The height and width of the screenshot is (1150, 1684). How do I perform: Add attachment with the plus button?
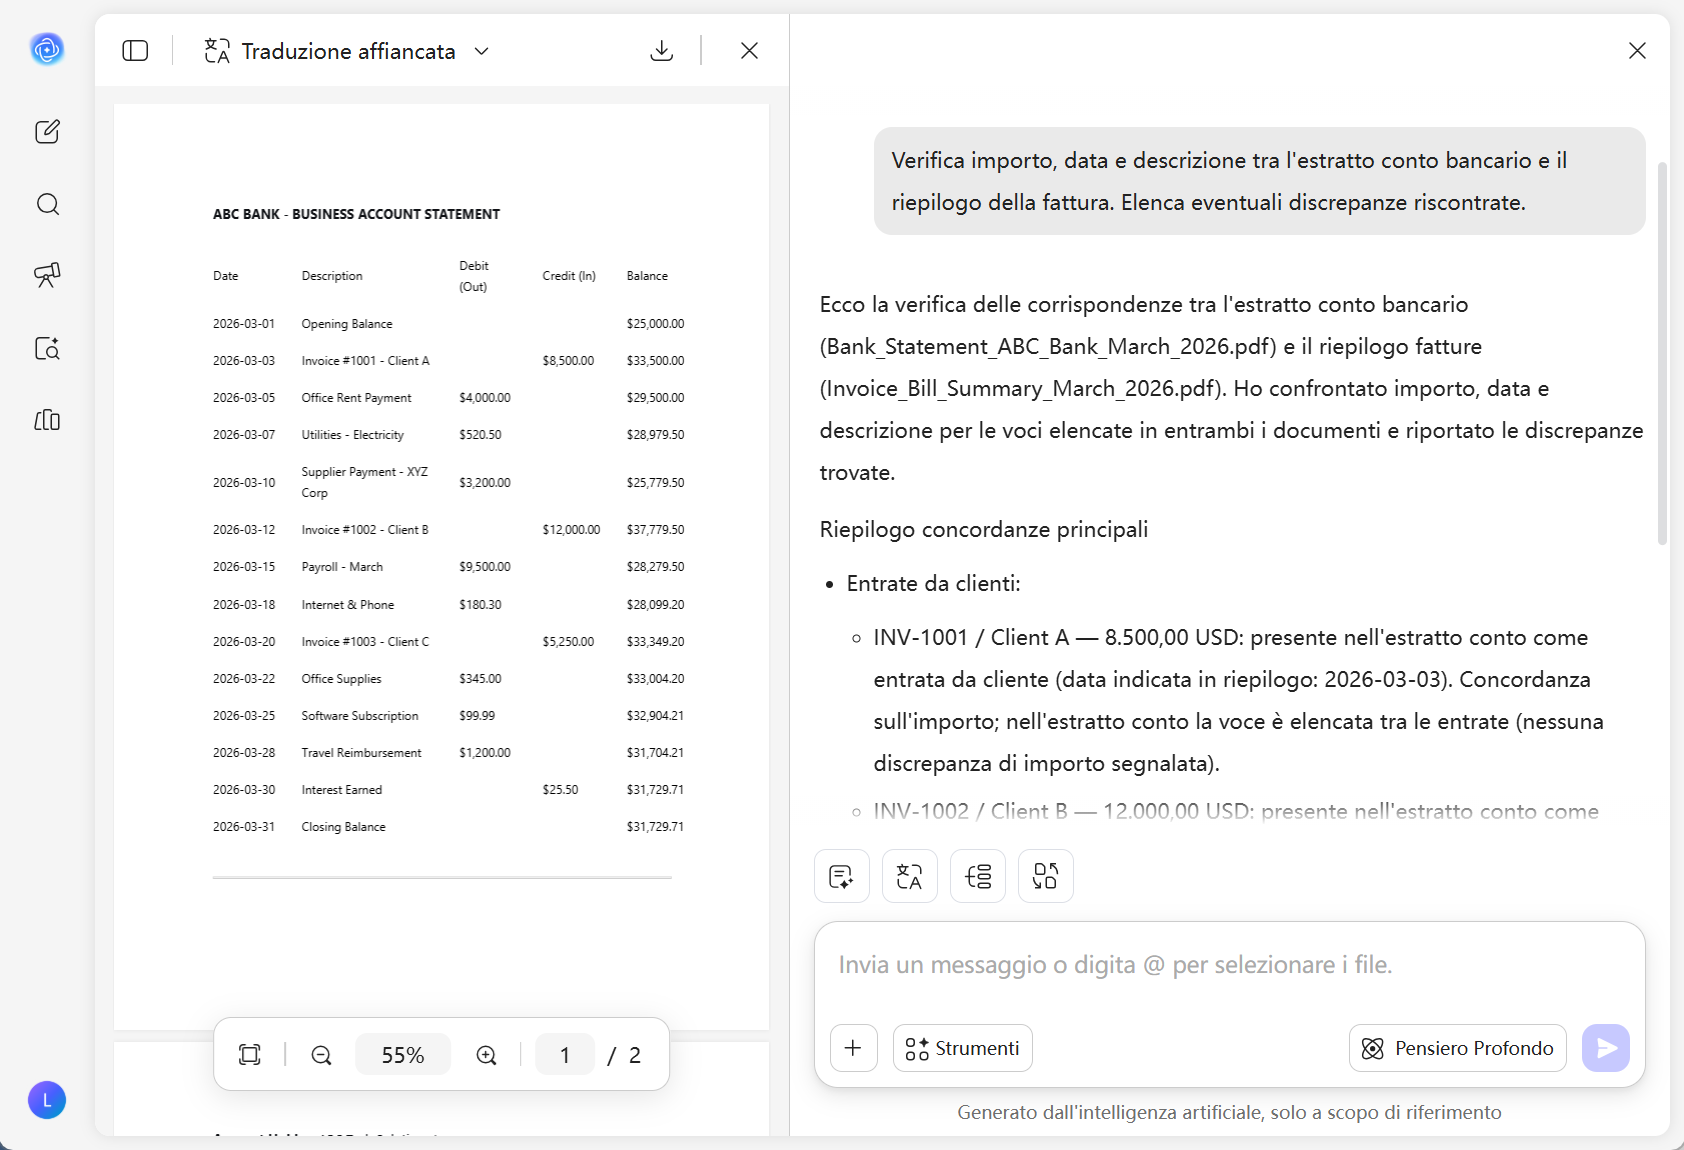pos(854,1048)
